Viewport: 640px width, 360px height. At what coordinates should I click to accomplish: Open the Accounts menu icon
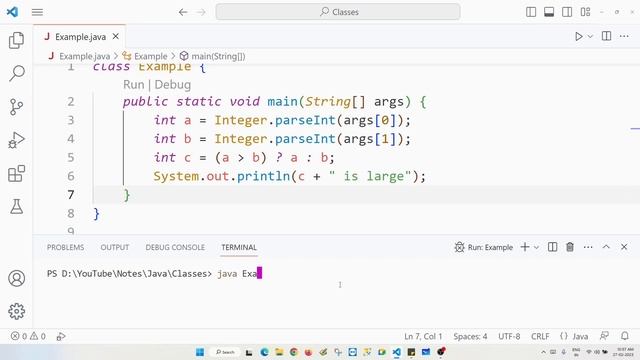[16, 278]
